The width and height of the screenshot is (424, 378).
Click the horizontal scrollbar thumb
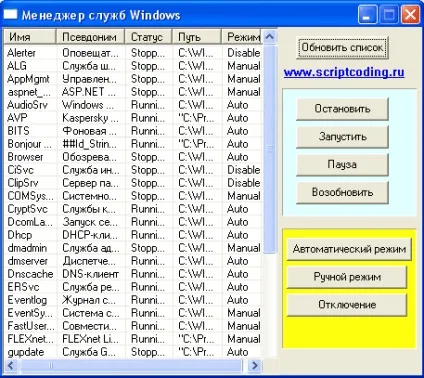click(x=131, y=366)
